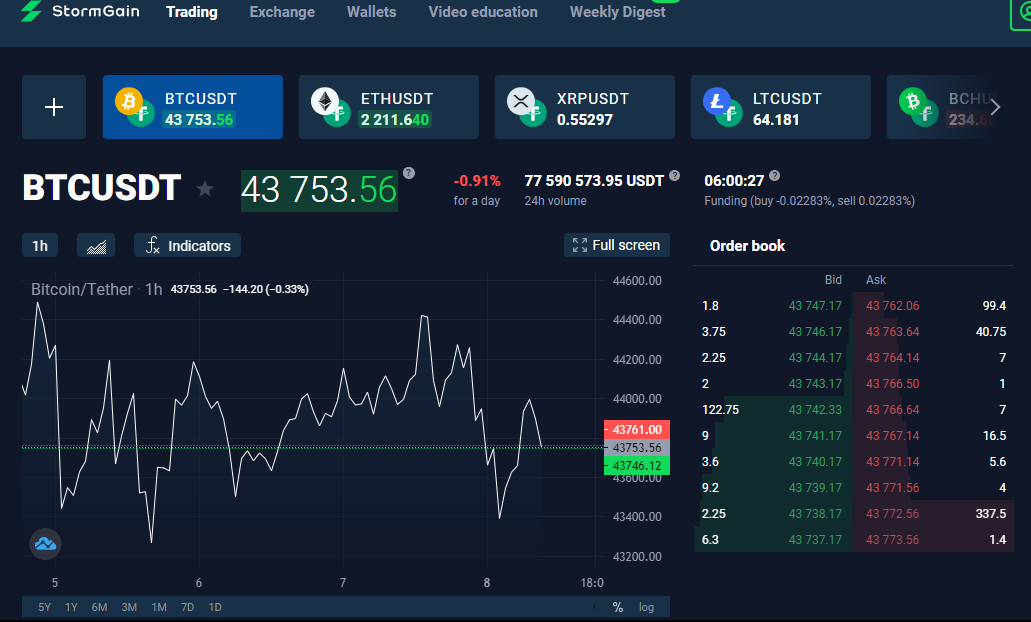1031x622 pixels.
Task: Select the XRPUSDT instrument card
Action: pyautogui.click(x=585, y=107)
